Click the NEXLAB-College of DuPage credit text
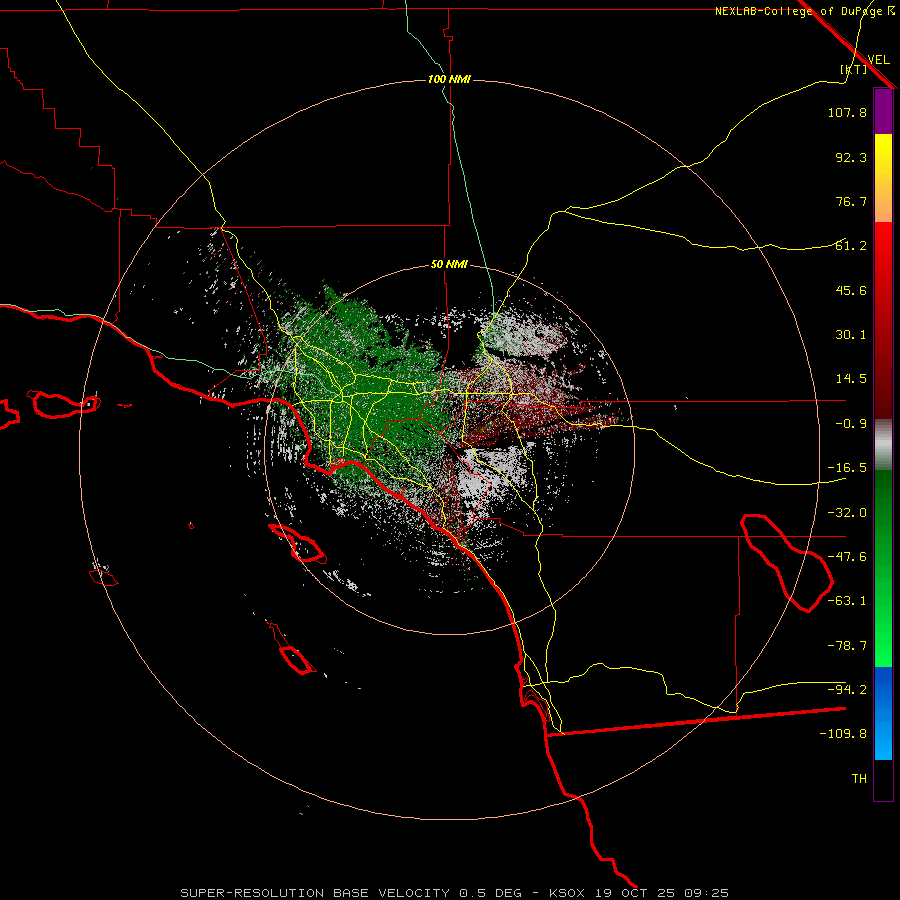This screenshot has height=900, width=900. (805, 11)
